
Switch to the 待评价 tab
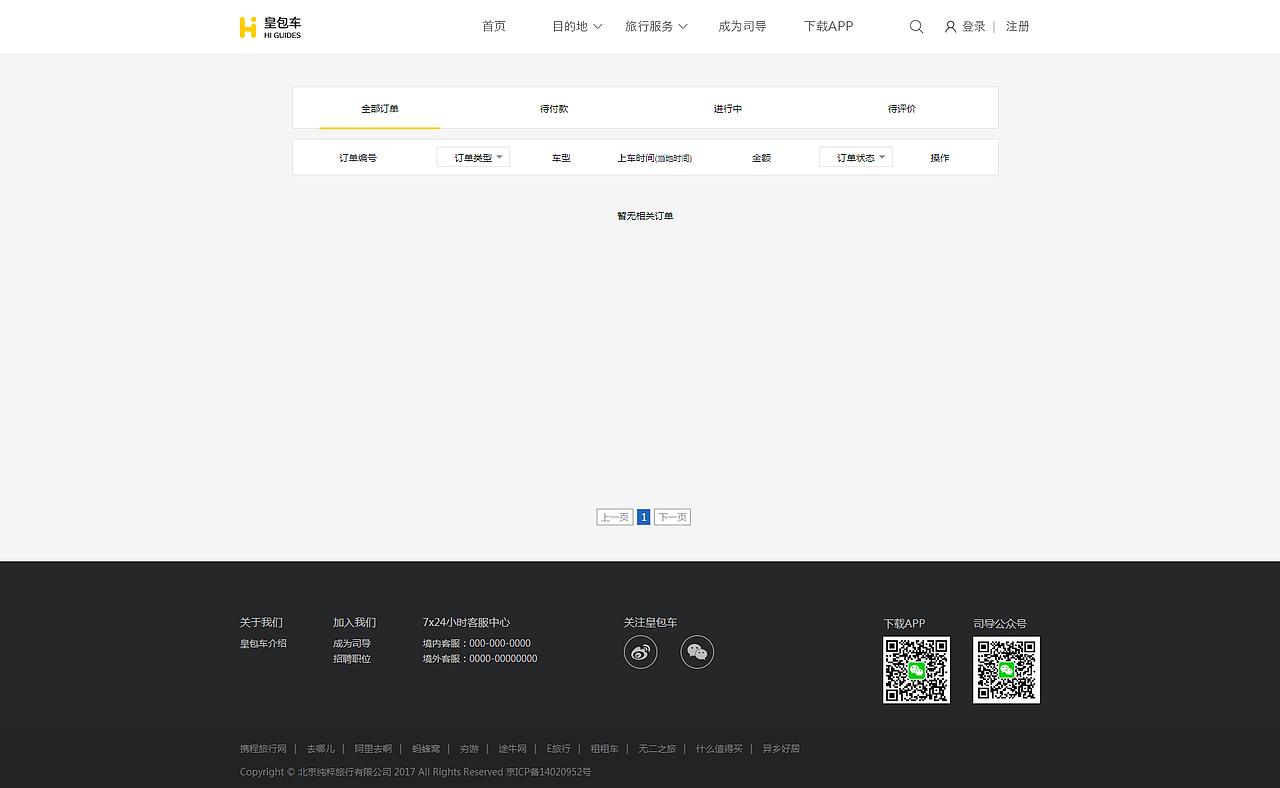coord(901,108)
